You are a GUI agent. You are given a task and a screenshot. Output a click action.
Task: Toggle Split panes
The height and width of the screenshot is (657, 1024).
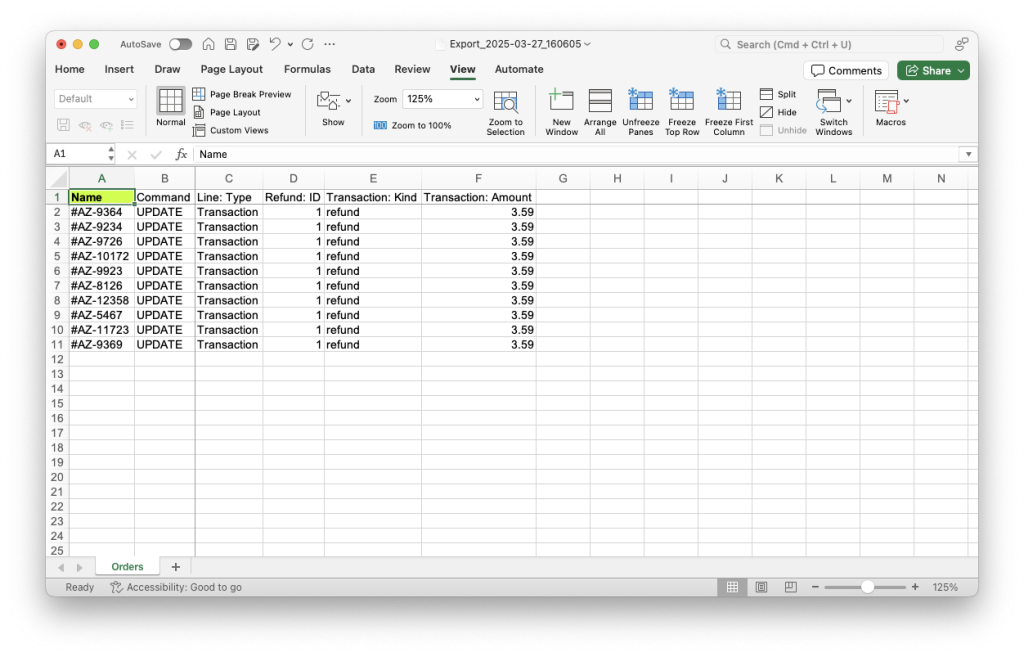click(778, 95)
